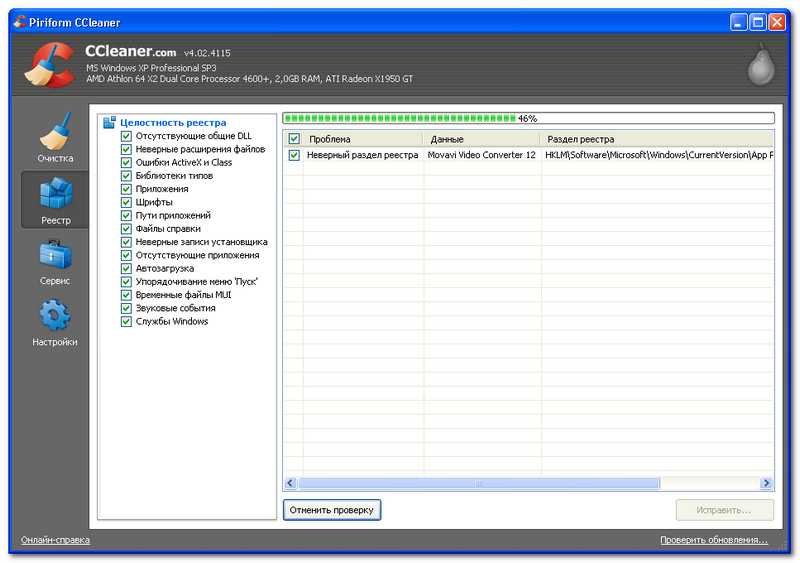Viewport: 800px width, 563px height.
Task: Toggle Библиотеки типов checkbox
Action: pos(126,176)
